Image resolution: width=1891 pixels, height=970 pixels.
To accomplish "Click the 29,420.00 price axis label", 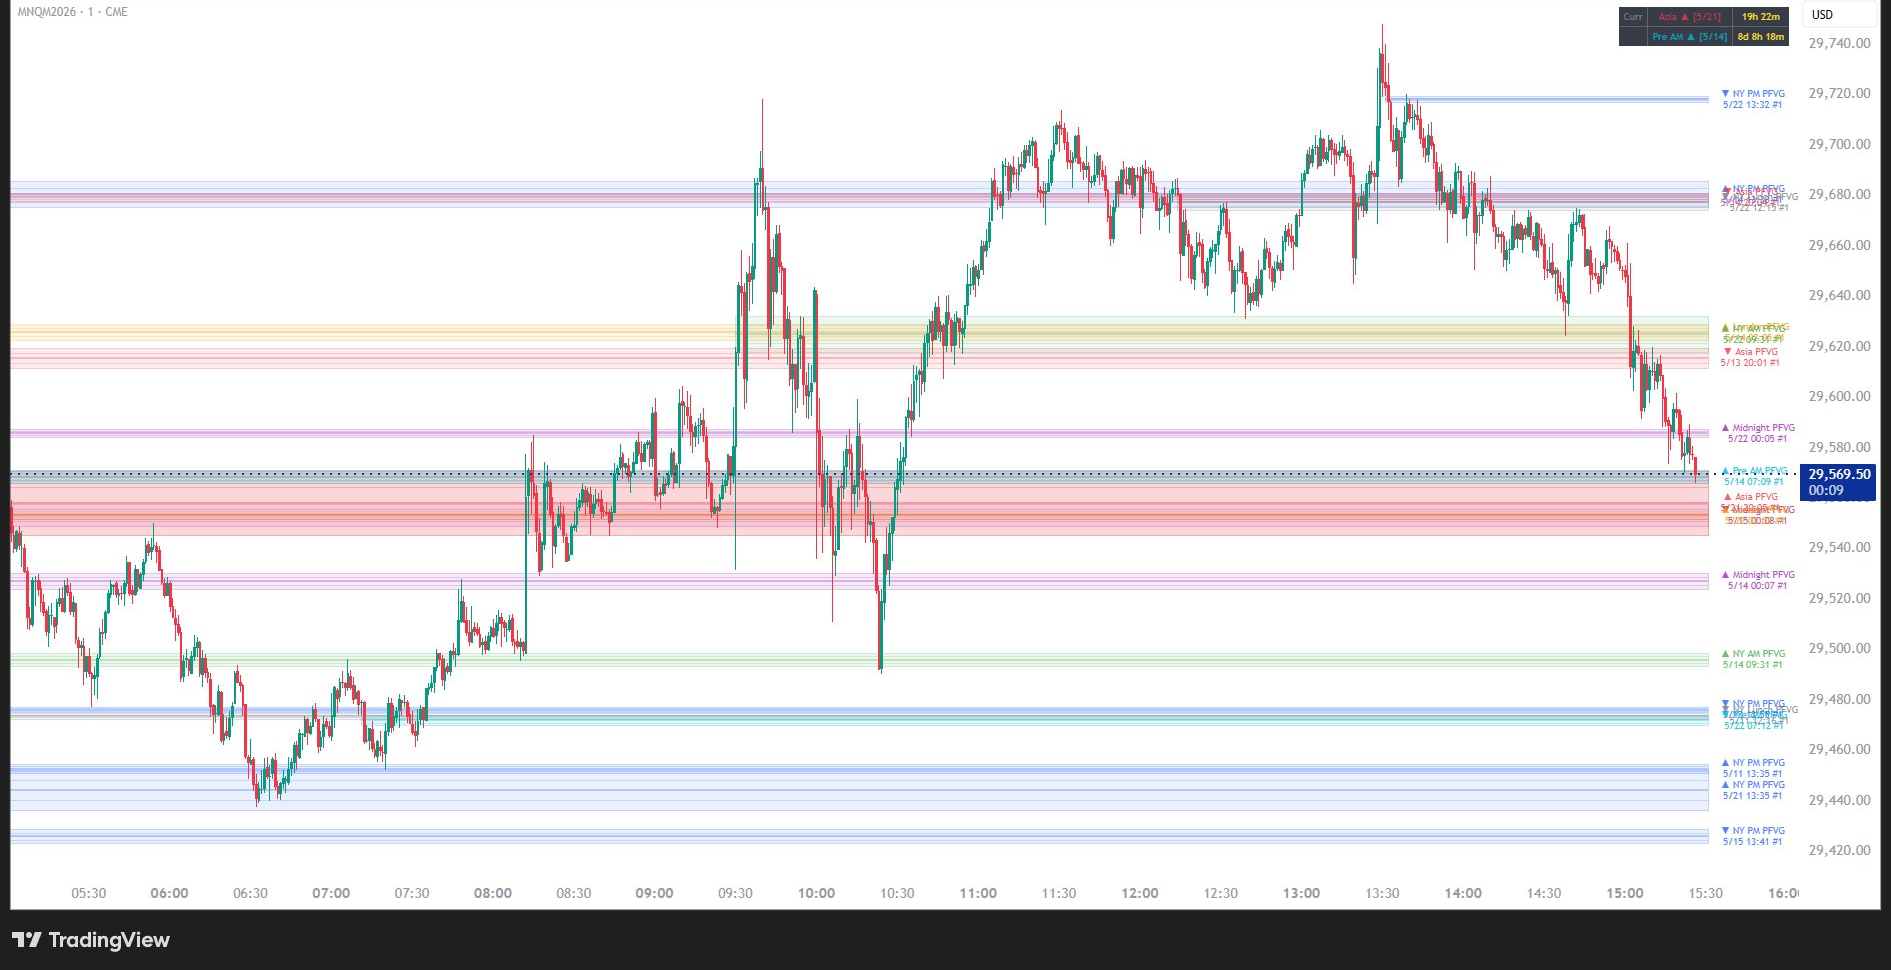I will point(1839,850).
